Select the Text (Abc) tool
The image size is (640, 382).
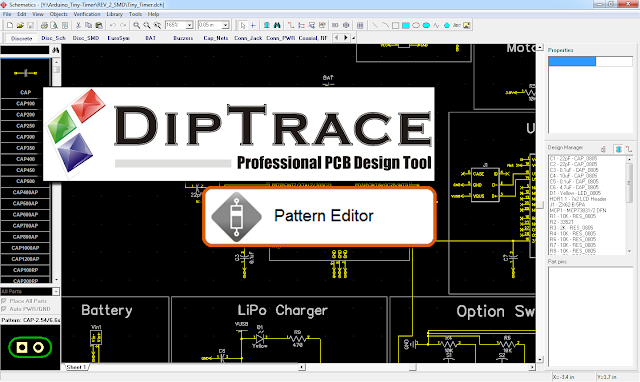457,25
